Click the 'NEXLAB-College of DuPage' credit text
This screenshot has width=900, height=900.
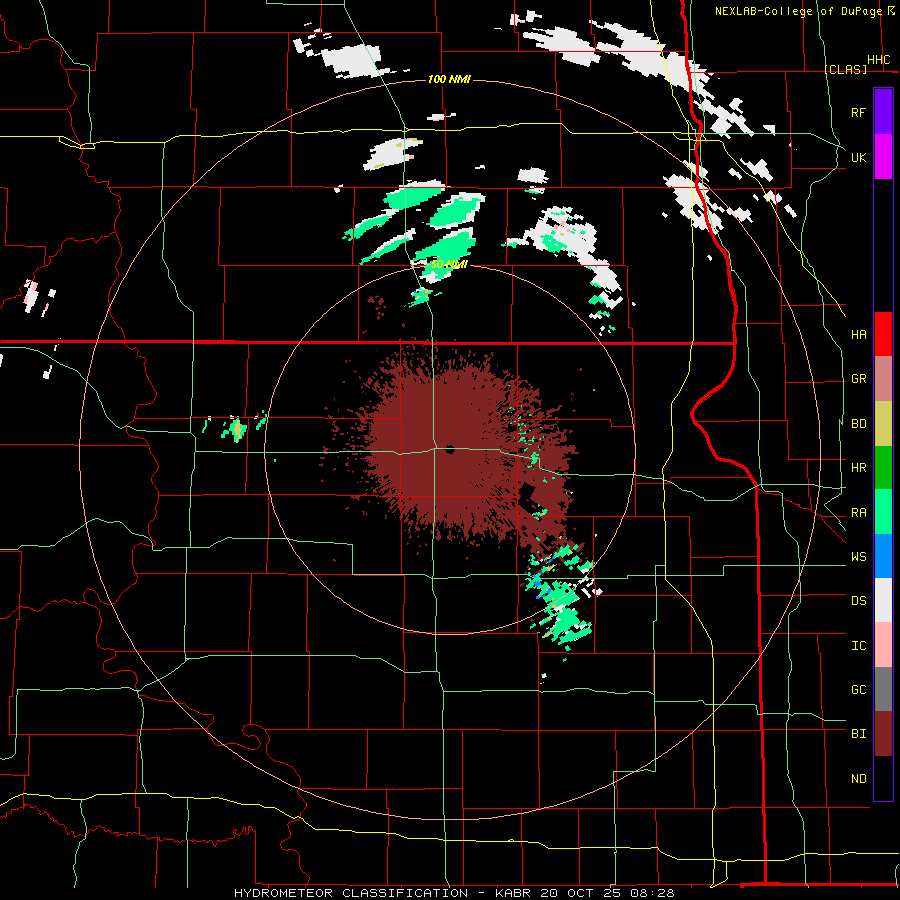pos(798,11)
